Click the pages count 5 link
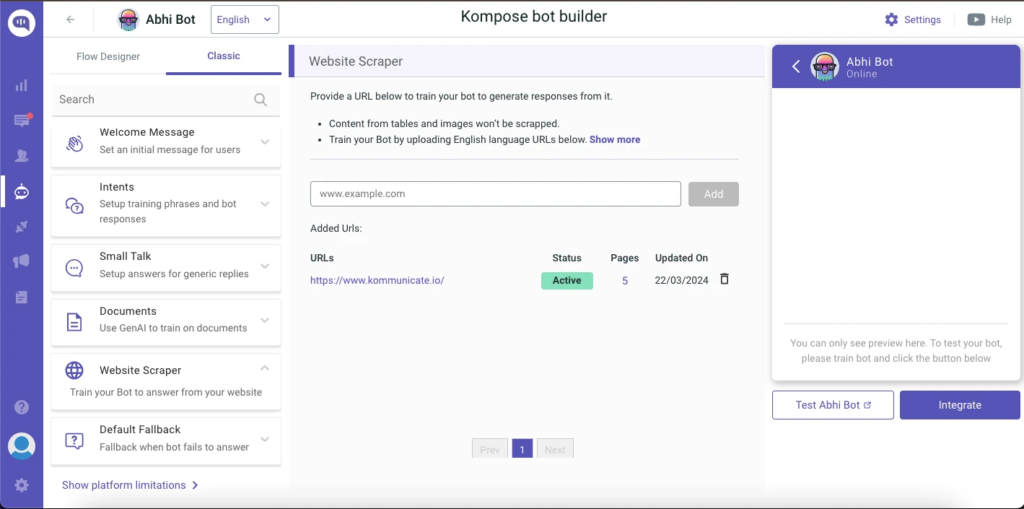The width and height of the screenshot is (1024, 509). [x=625, y=281]
